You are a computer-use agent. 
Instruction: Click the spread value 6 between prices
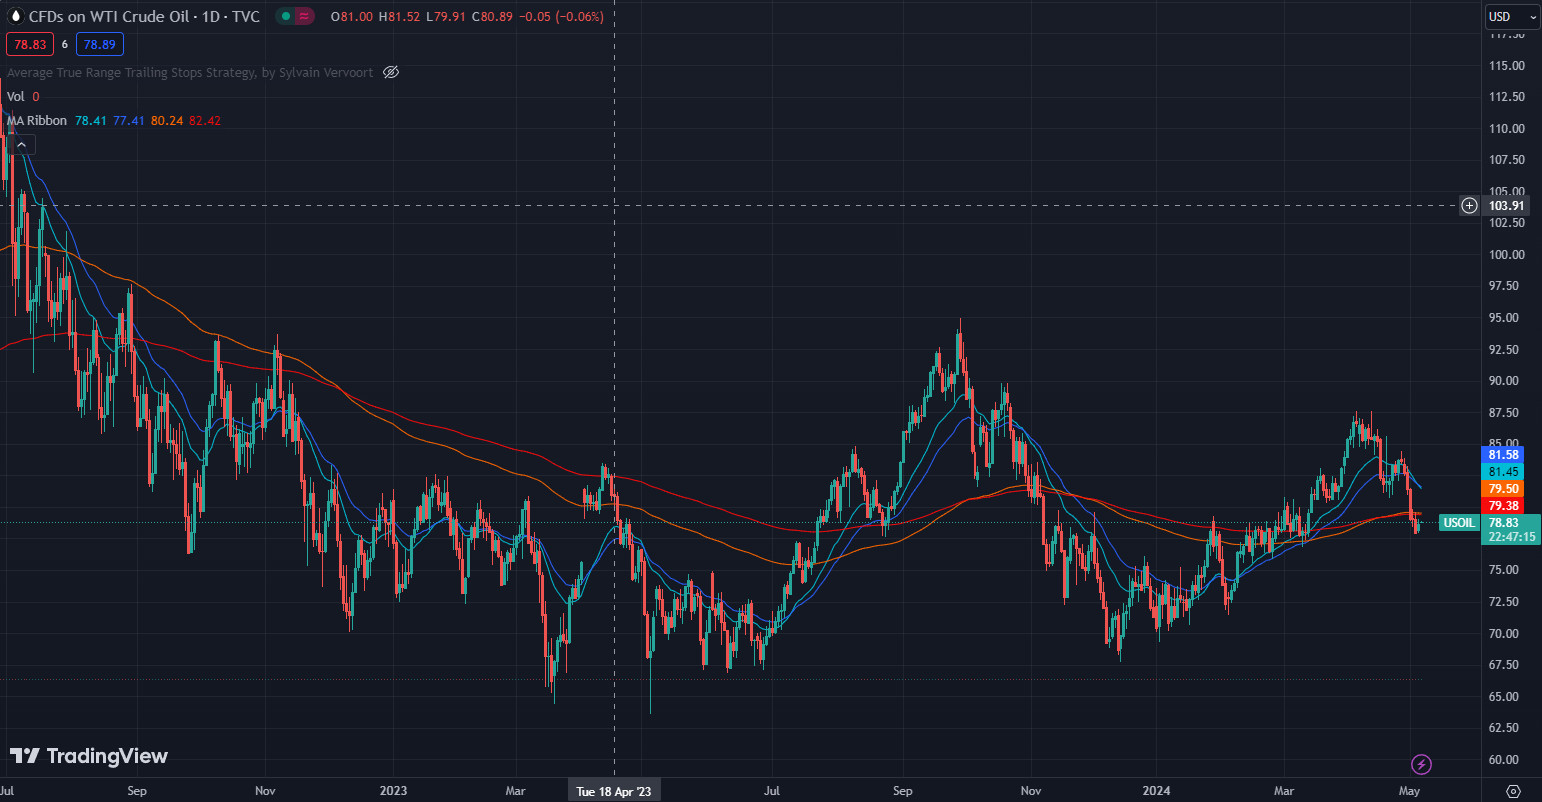click(x=65, y=44)
